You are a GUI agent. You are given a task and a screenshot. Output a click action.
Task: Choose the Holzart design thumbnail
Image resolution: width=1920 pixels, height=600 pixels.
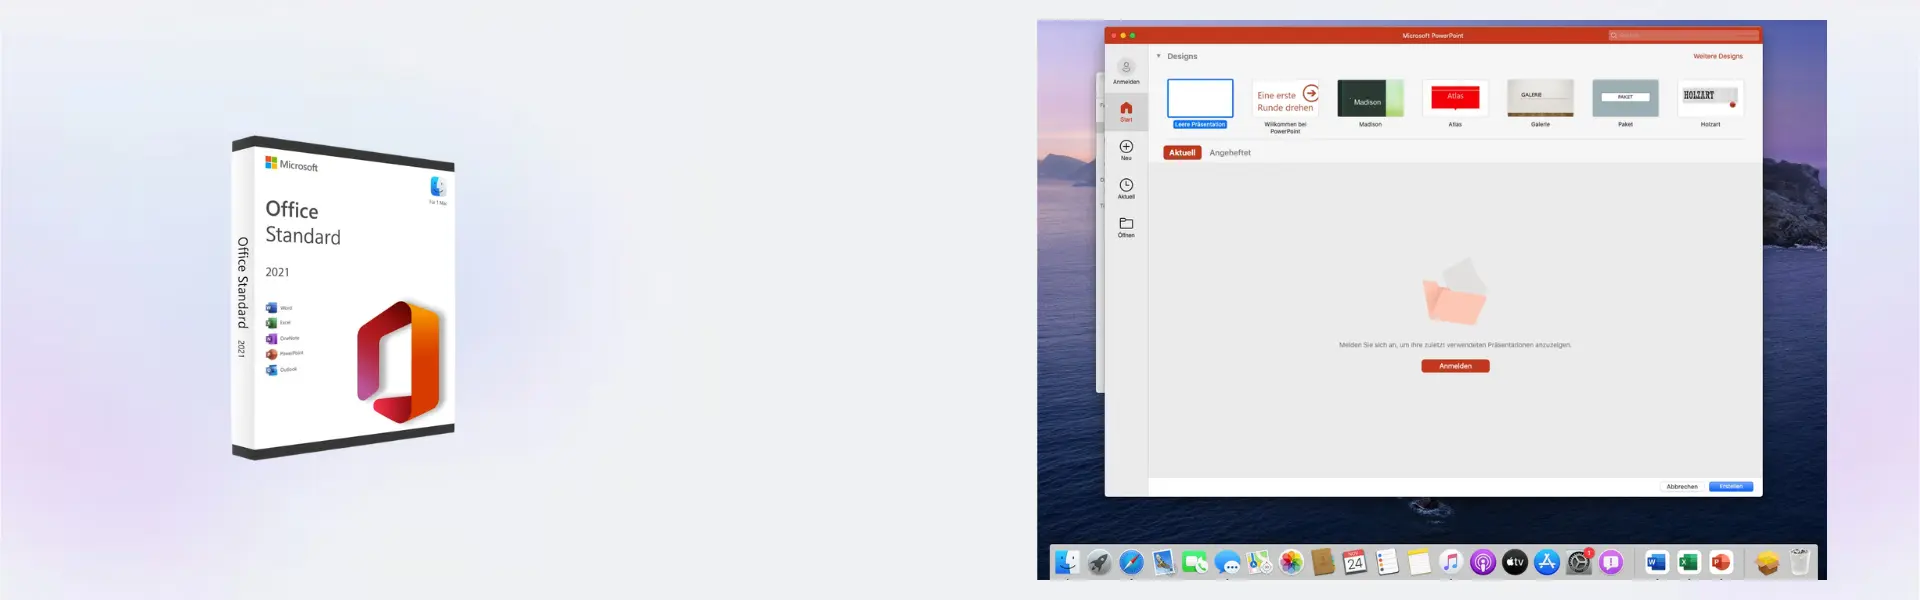(x=1710, y=98)
